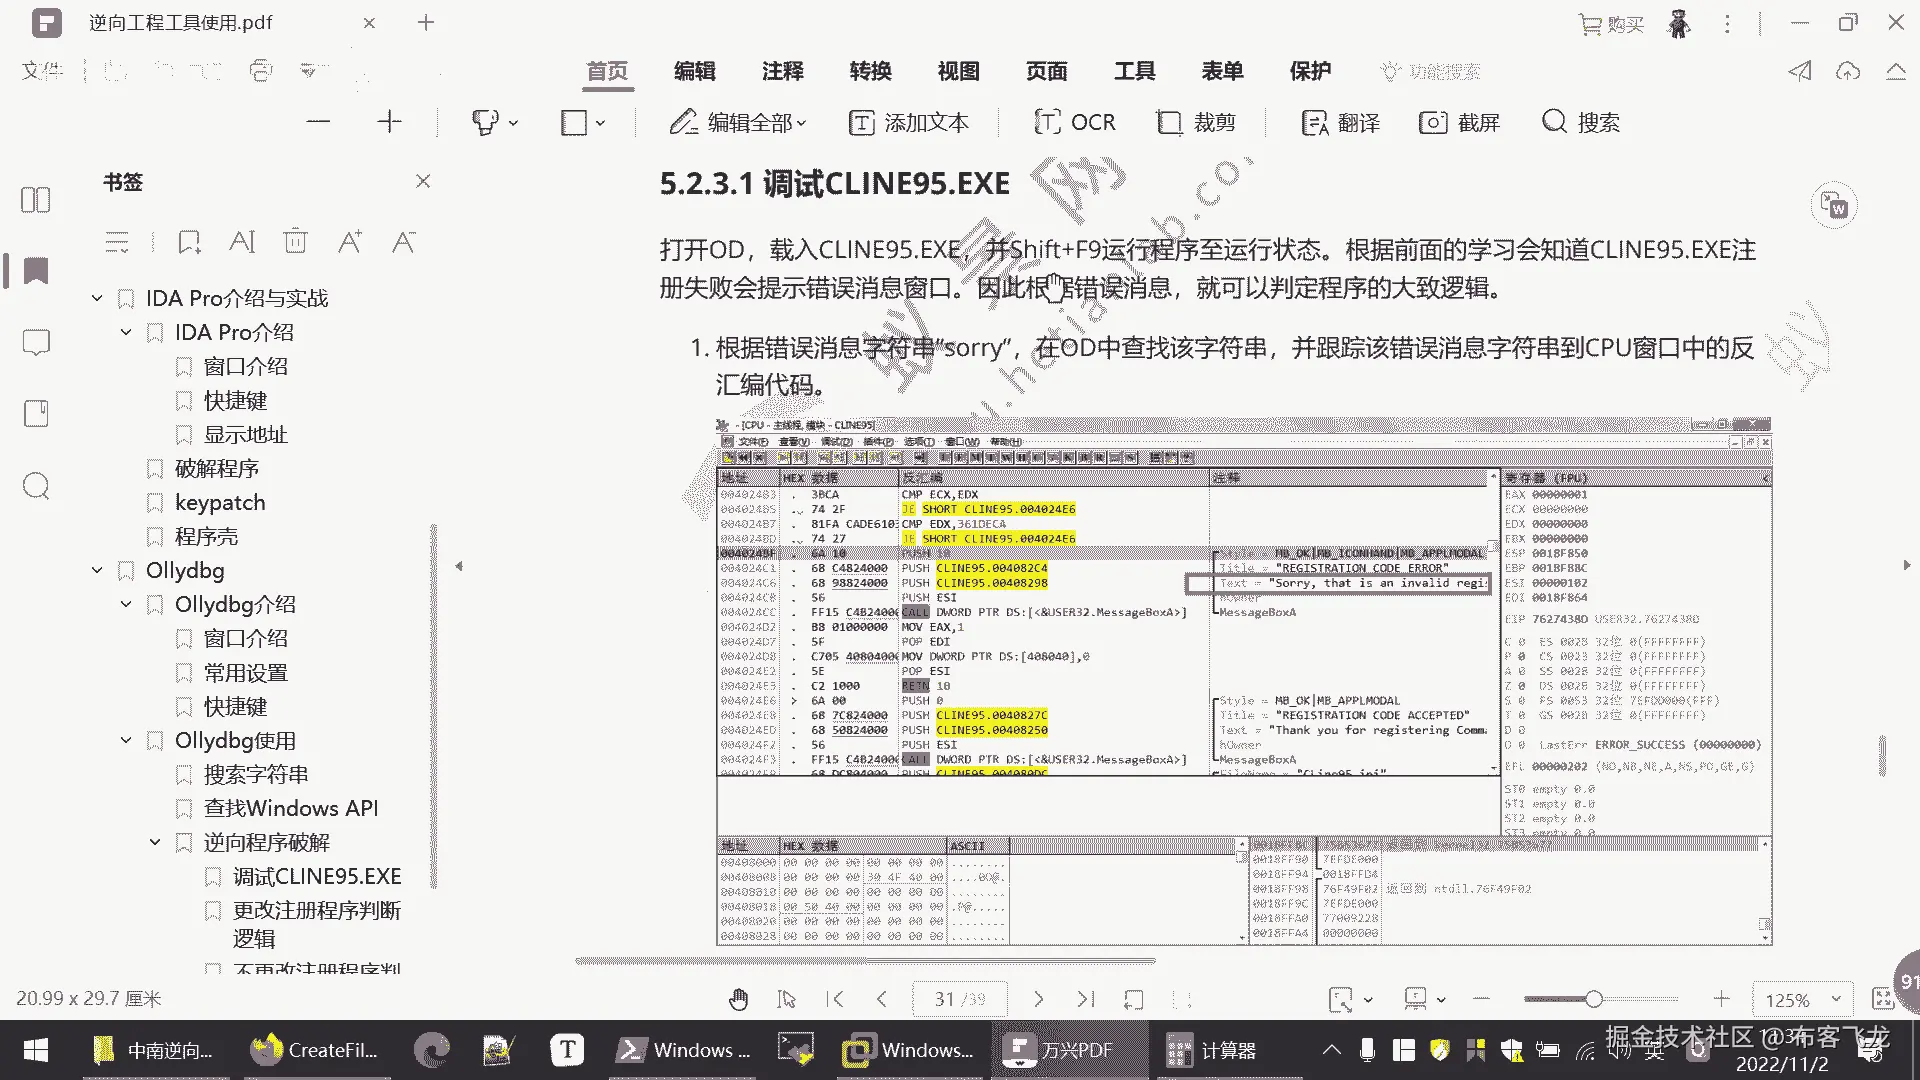Click the Screenshot (截屏) tool

(1460, 122)
